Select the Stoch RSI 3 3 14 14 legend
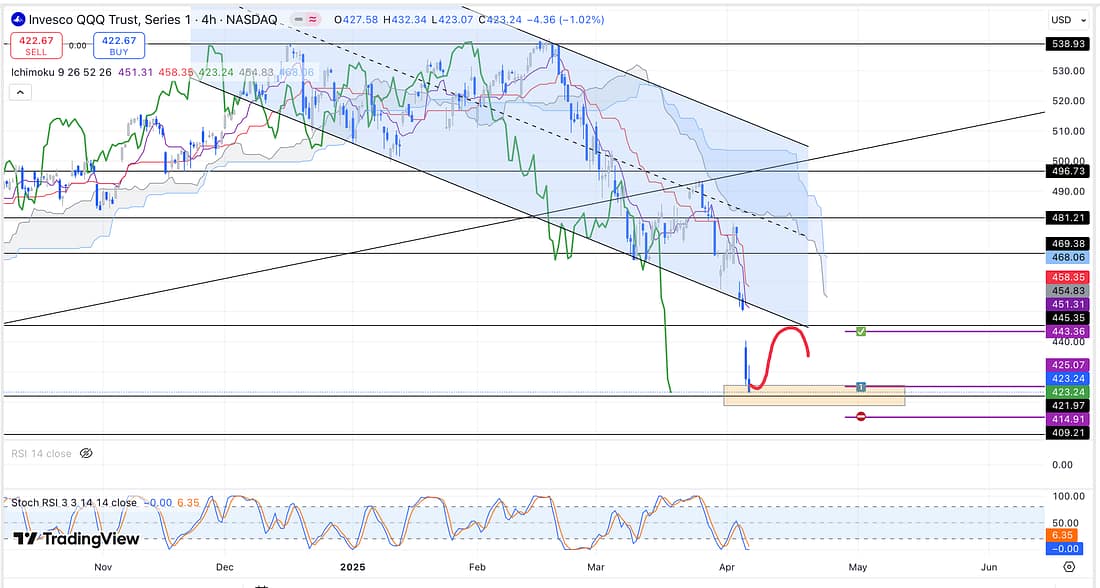 pyautogui.click(x=74, y=502)
